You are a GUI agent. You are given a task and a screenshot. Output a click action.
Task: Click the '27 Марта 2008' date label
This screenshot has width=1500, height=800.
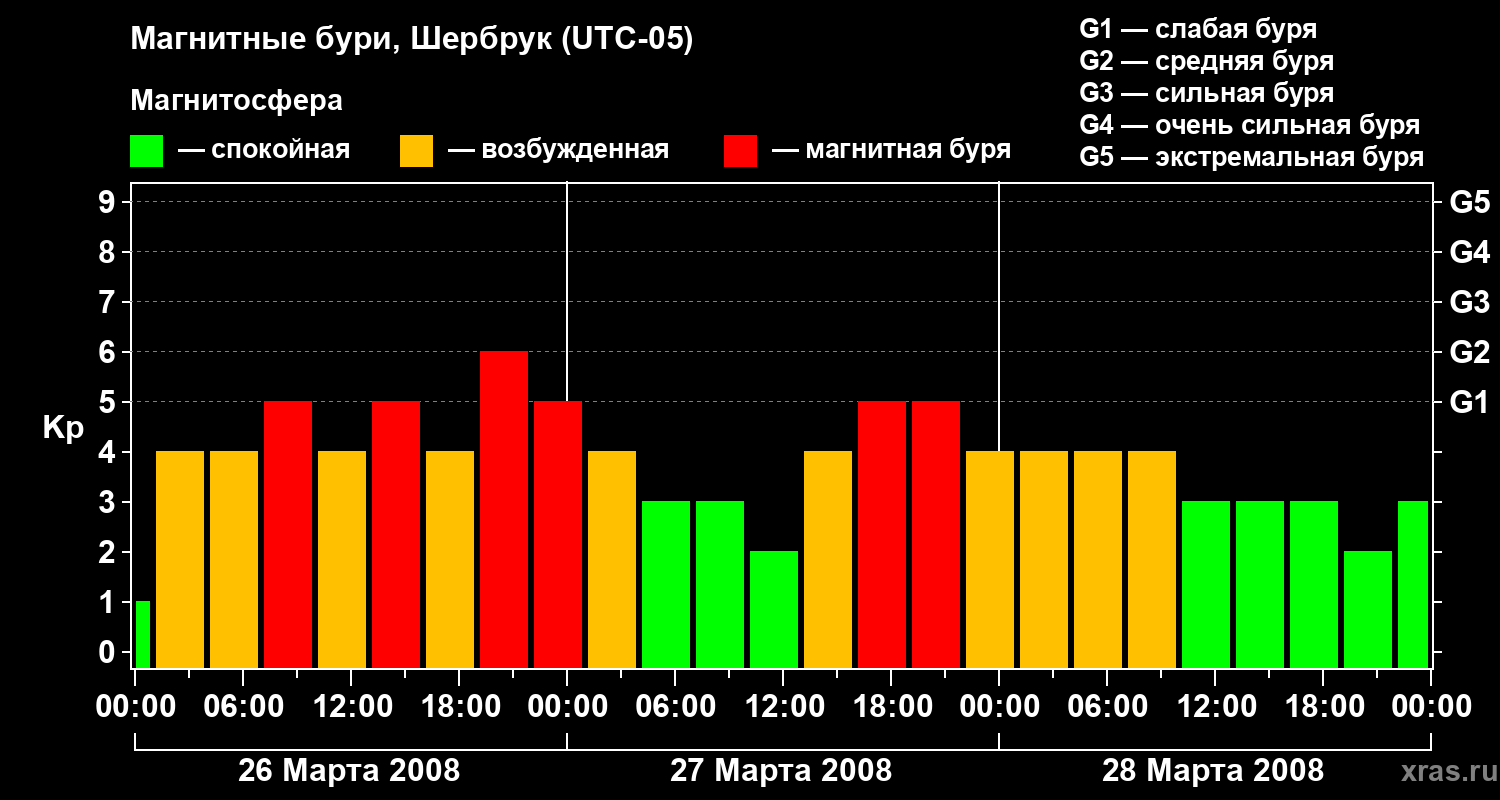(x=781, y=771)
